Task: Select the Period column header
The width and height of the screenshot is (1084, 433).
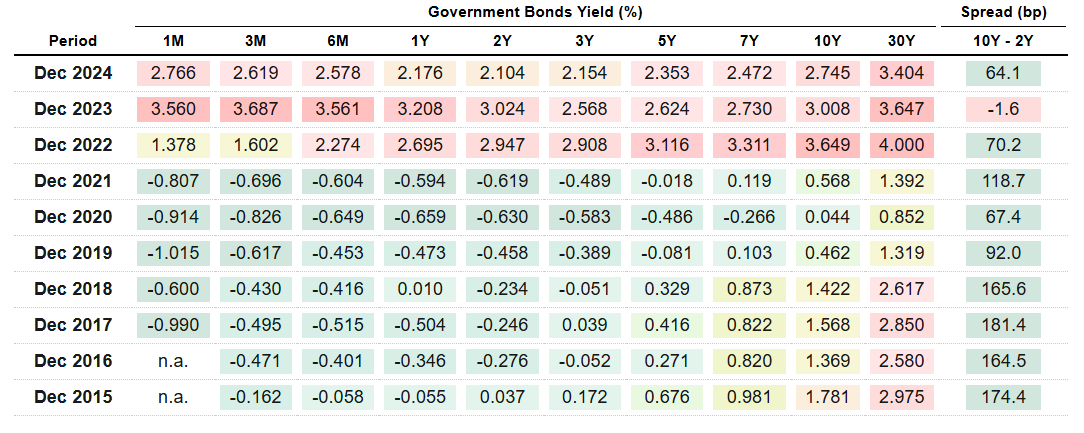Action: point(73,41)
